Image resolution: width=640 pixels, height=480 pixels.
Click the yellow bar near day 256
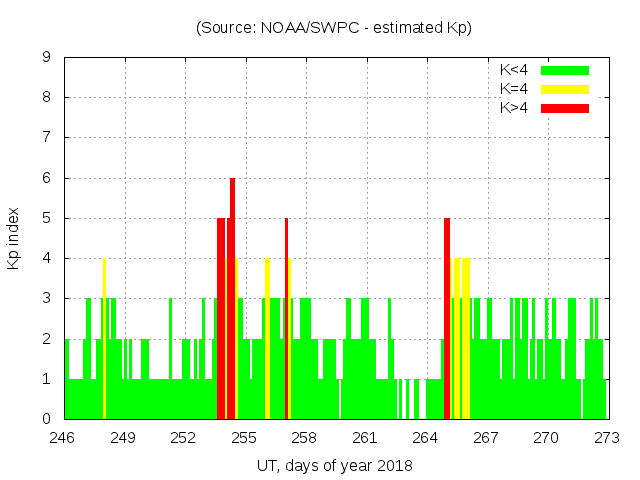[x=267, y=340]
